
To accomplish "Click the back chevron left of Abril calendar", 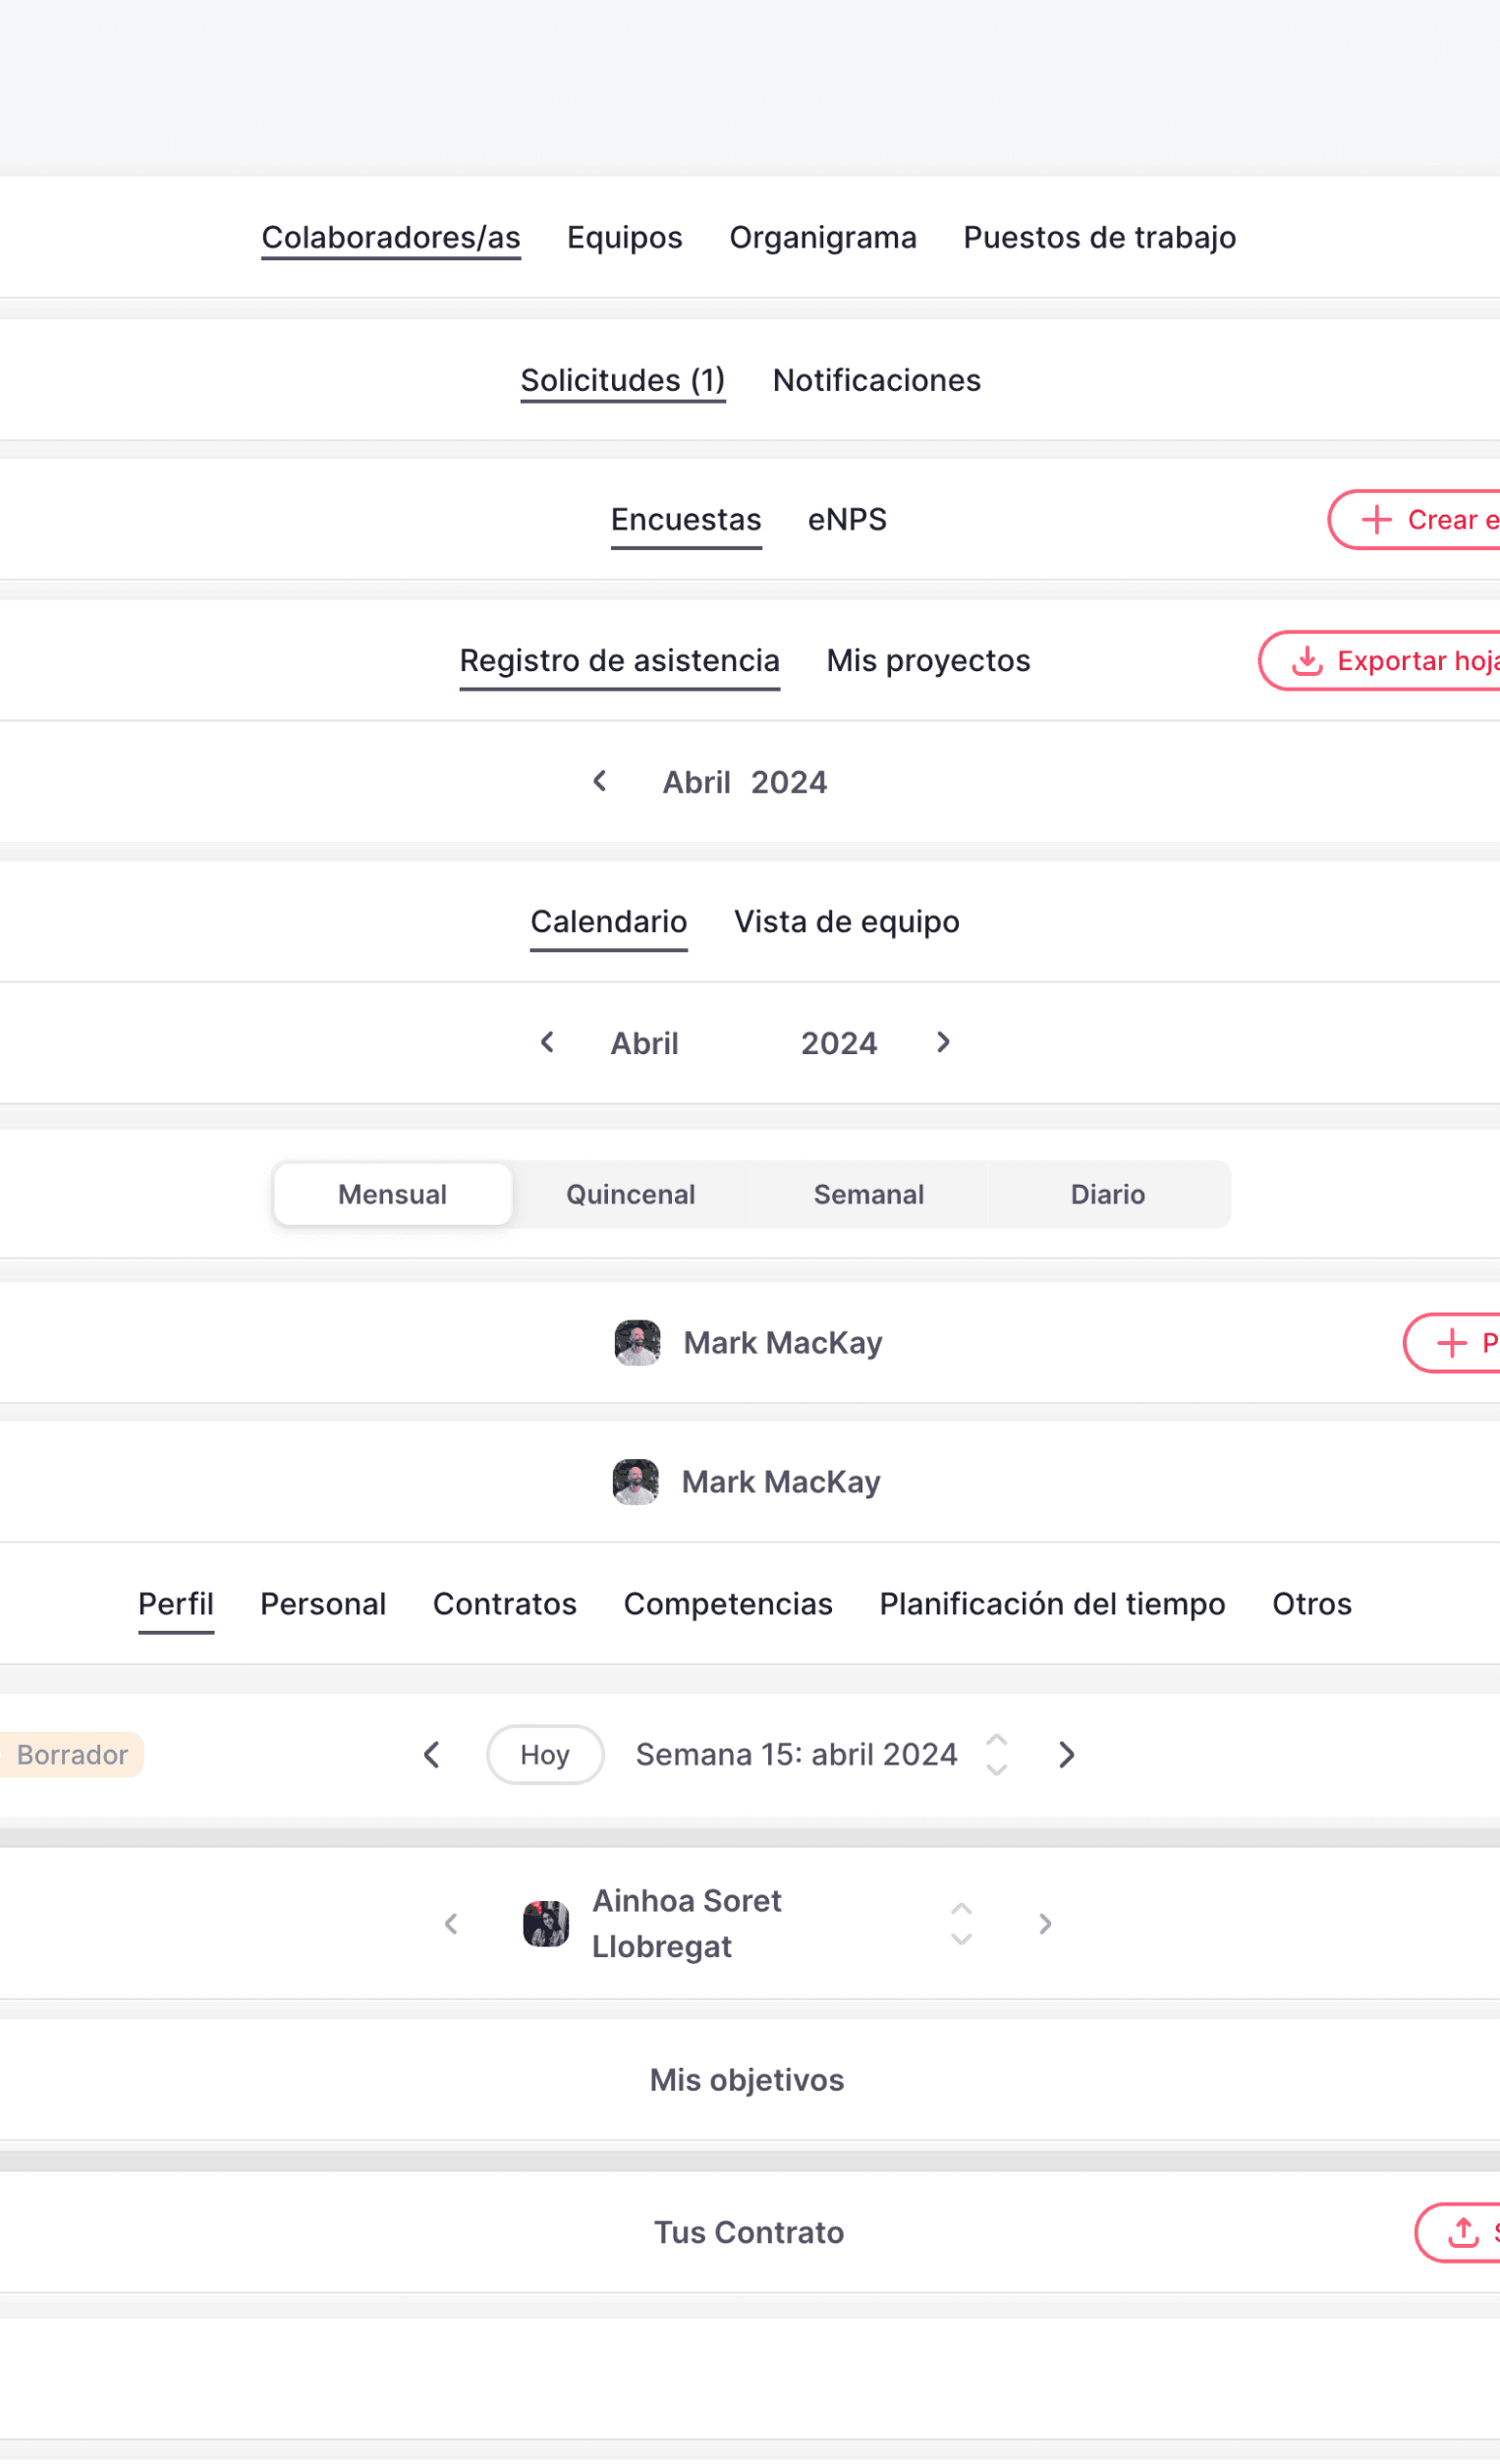I will click(547, 1042).
